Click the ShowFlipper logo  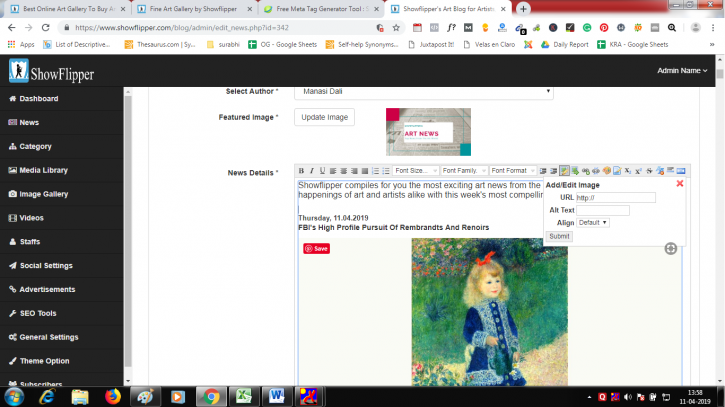(x=51, y=71)
